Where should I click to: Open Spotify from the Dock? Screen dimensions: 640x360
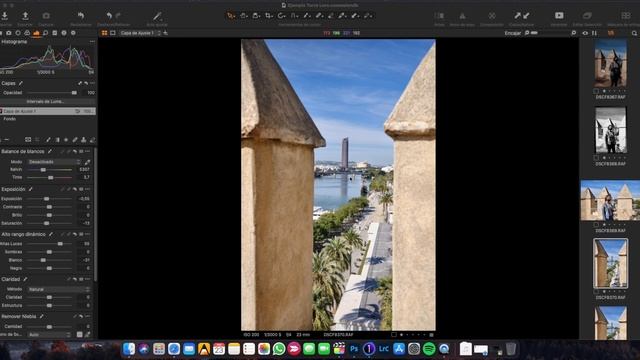(429, 349)
